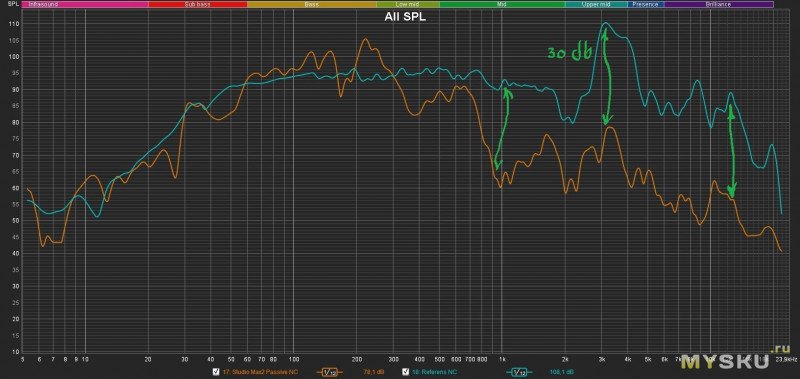800x379 pixels.
Task: Select the Brilliance frequency band
Action: point(718,4)
